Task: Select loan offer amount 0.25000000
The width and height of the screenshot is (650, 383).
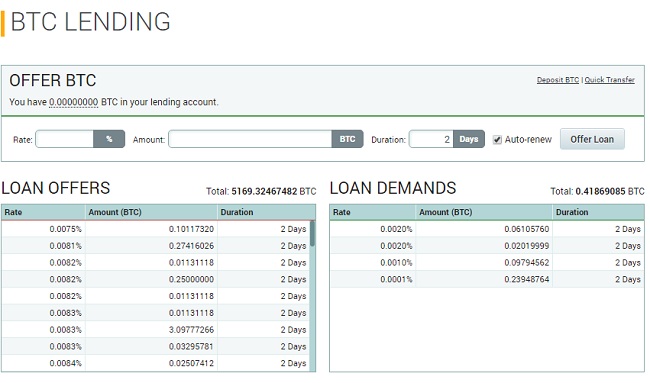Action: pyautogui.click(x=191, y=279)
